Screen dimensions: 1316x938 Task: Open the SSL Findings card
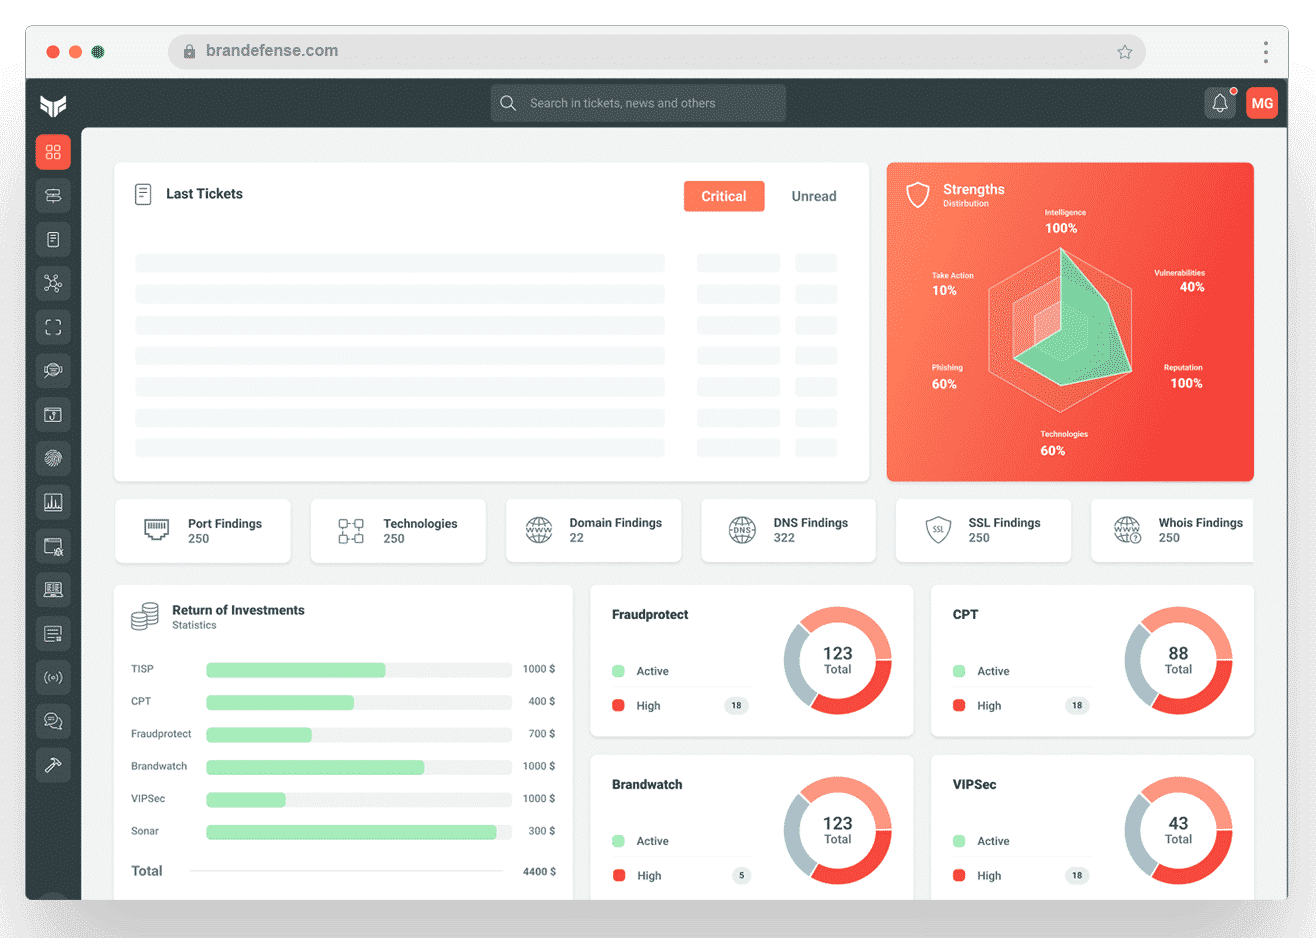[983, 530]
